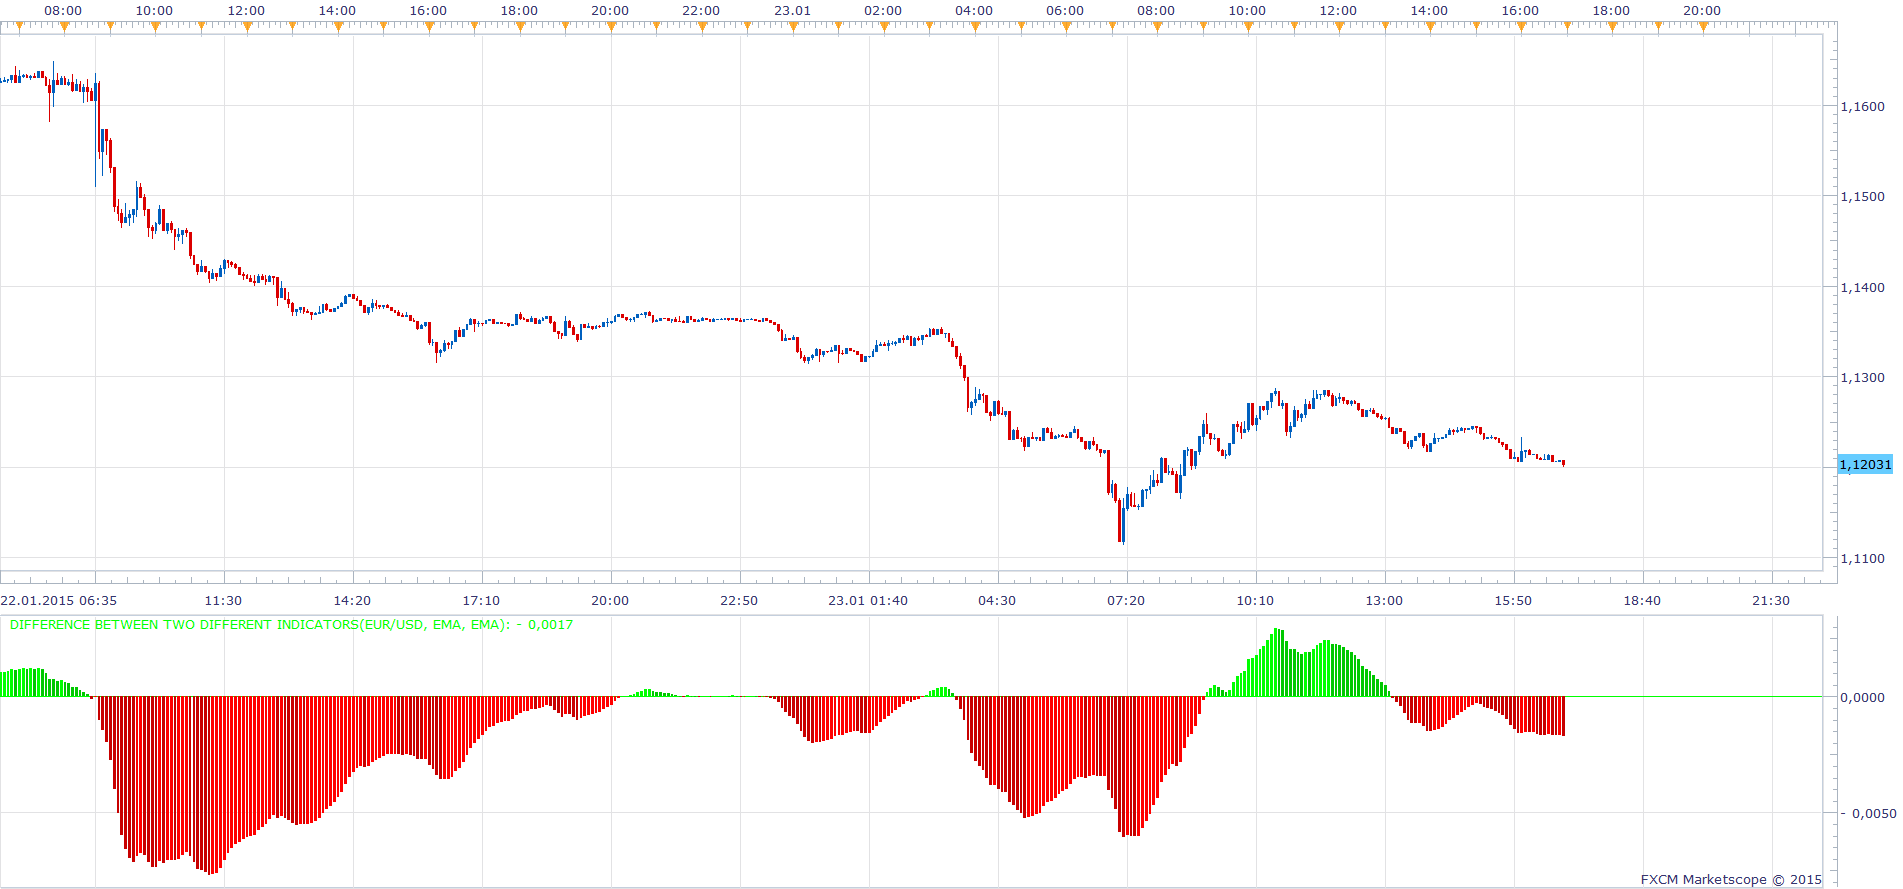The width and height of the screenshot is (1903, 889).
Task: Click the 1,1300 price axis label
Action: click(1863, 378)
